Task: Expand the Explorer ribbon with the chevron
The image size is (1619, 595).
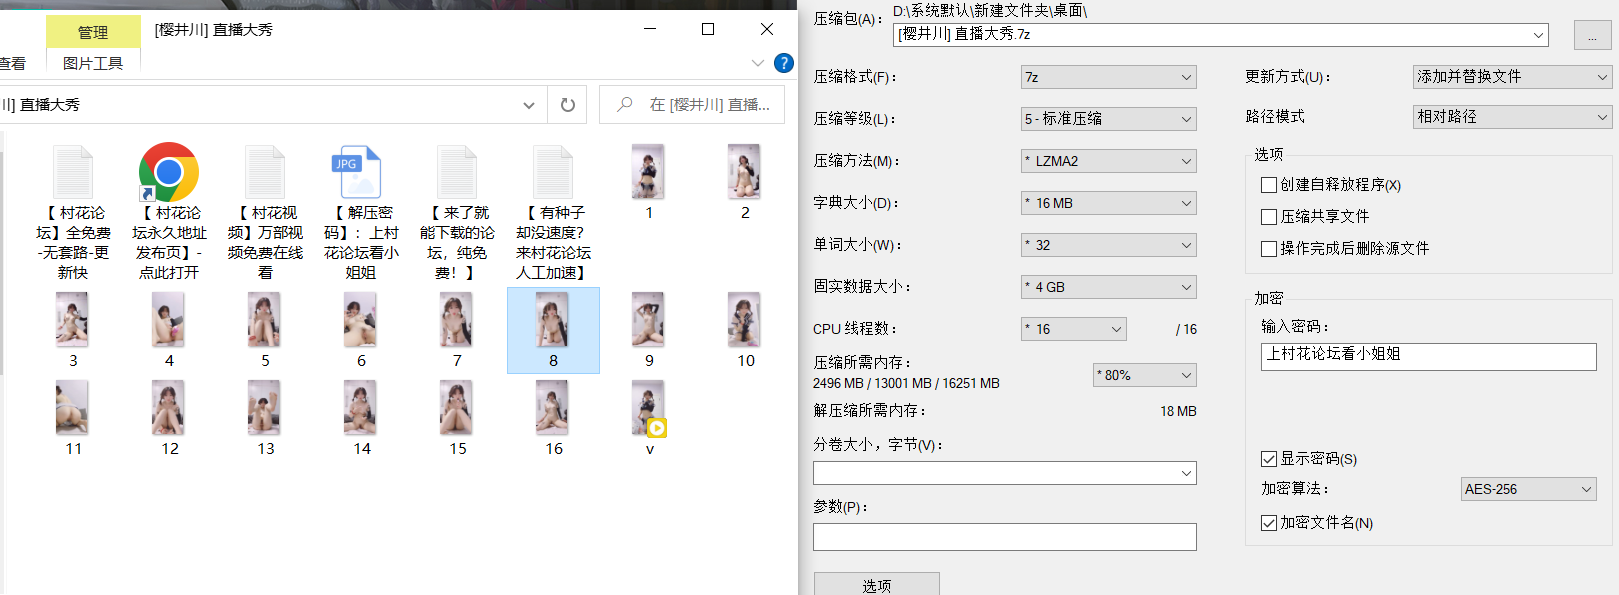Action: point(757,63)
